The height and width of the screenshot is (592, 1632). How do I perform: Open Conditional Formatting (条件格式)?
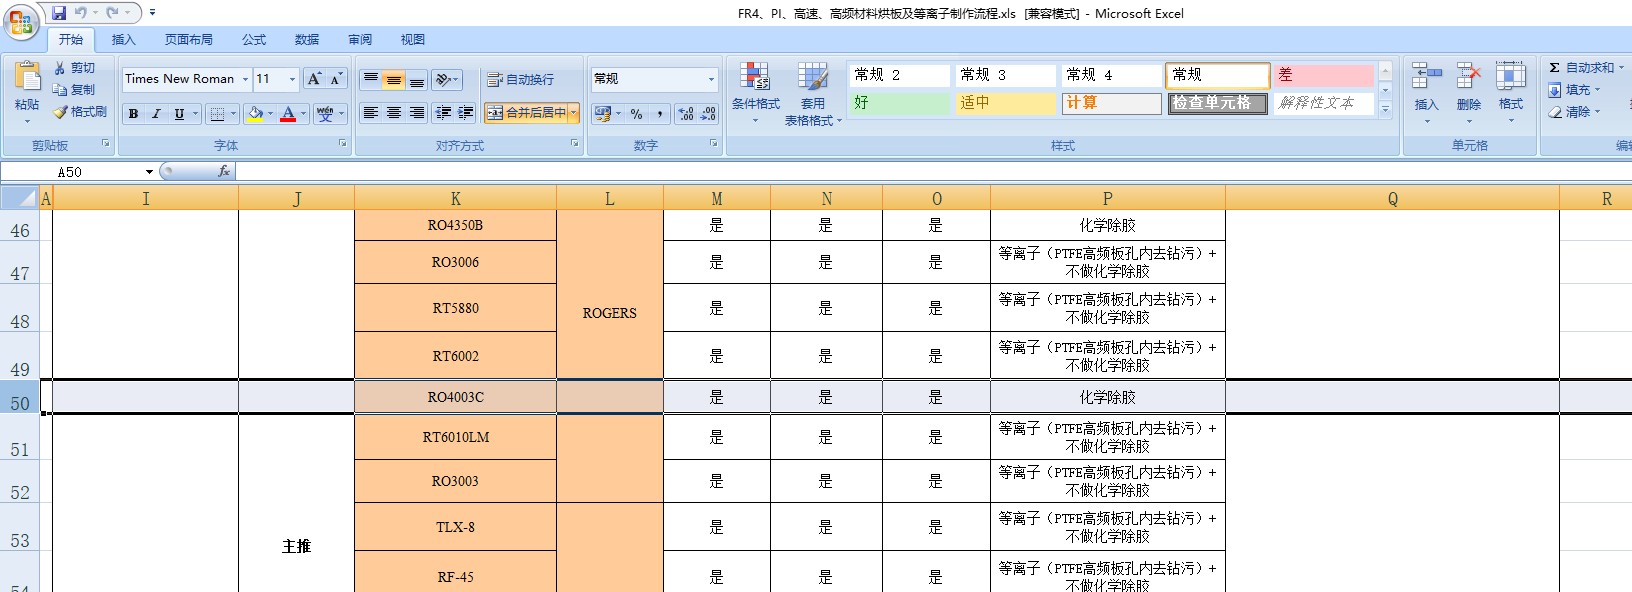coord(755,91)
